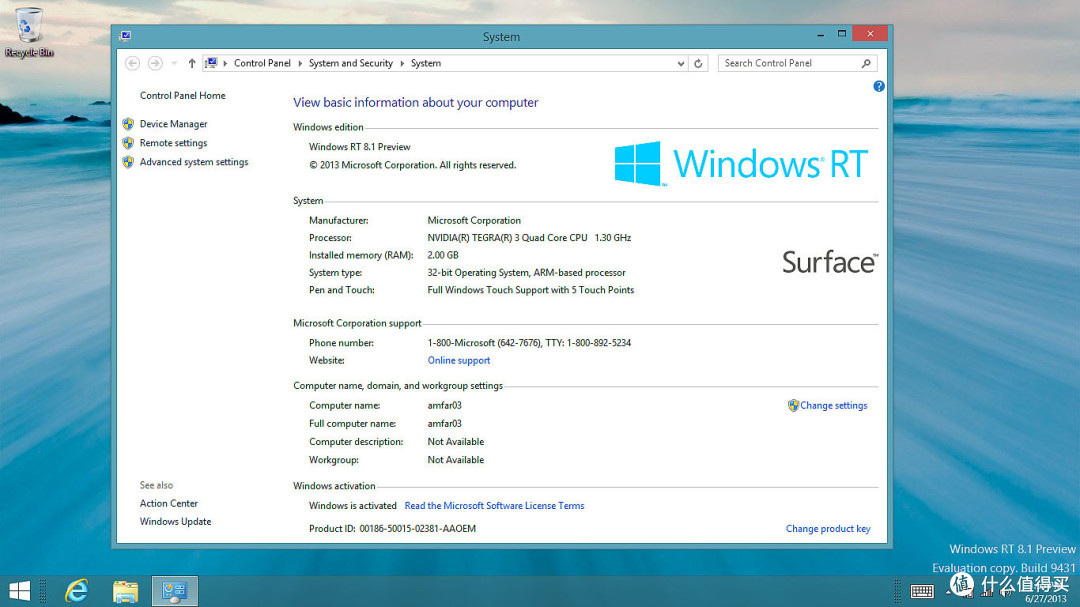Click the System control panel taskbar button
This screenshot has height=607, width=1080.
tap(174, 591)
